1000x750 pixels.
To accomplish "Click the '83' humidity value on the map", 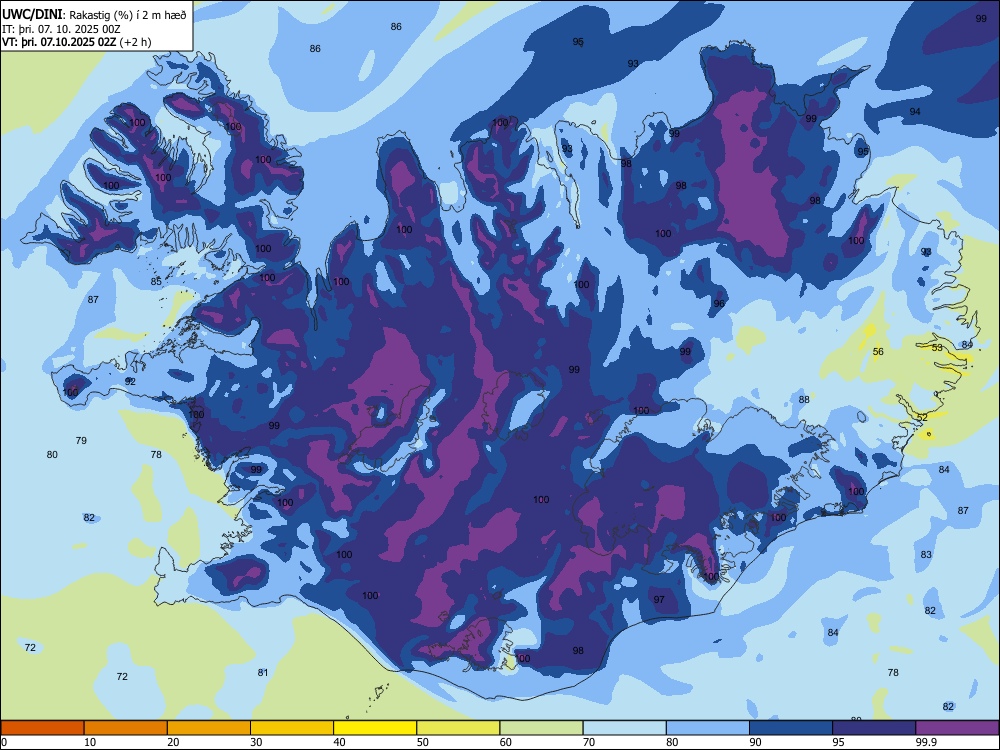I will pos(926,555).
